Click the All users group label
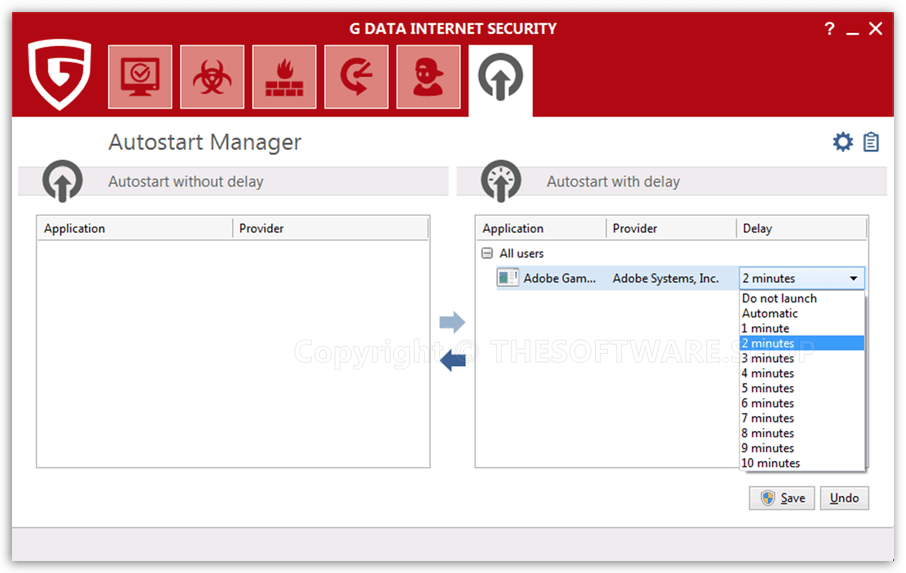This screenshot has width=906, height=573. click(521, 253)
